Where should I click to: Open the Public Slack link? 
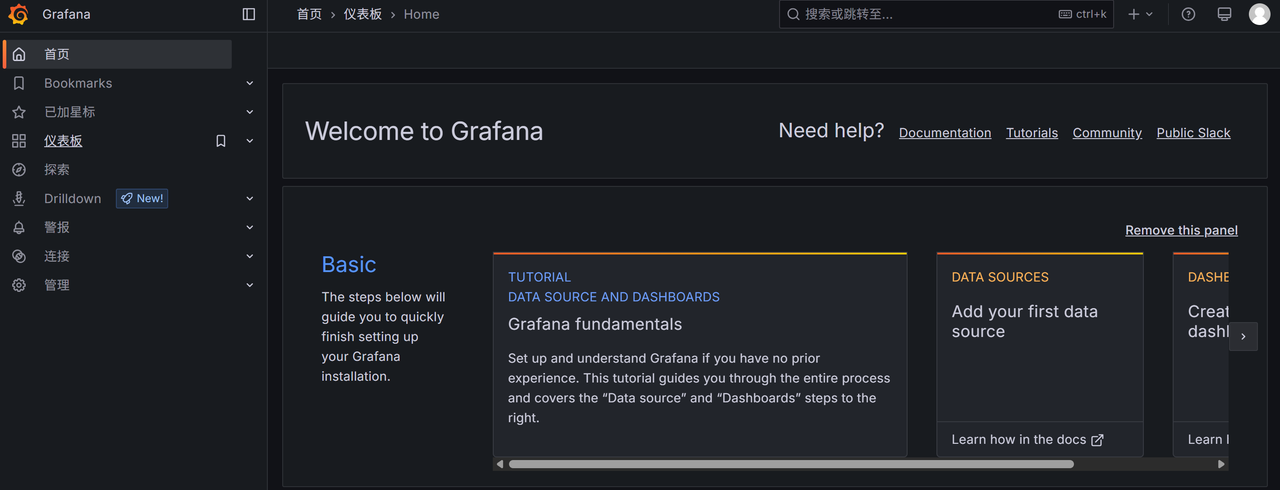(1194, 133)
